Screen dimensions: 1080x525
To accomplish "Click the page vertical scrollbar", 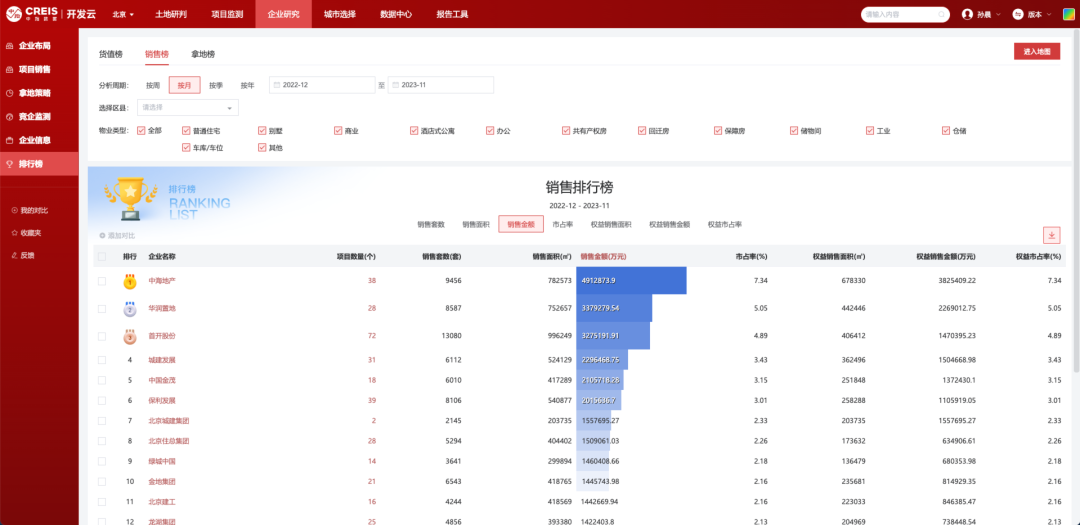I will [x=1076, y=200].
